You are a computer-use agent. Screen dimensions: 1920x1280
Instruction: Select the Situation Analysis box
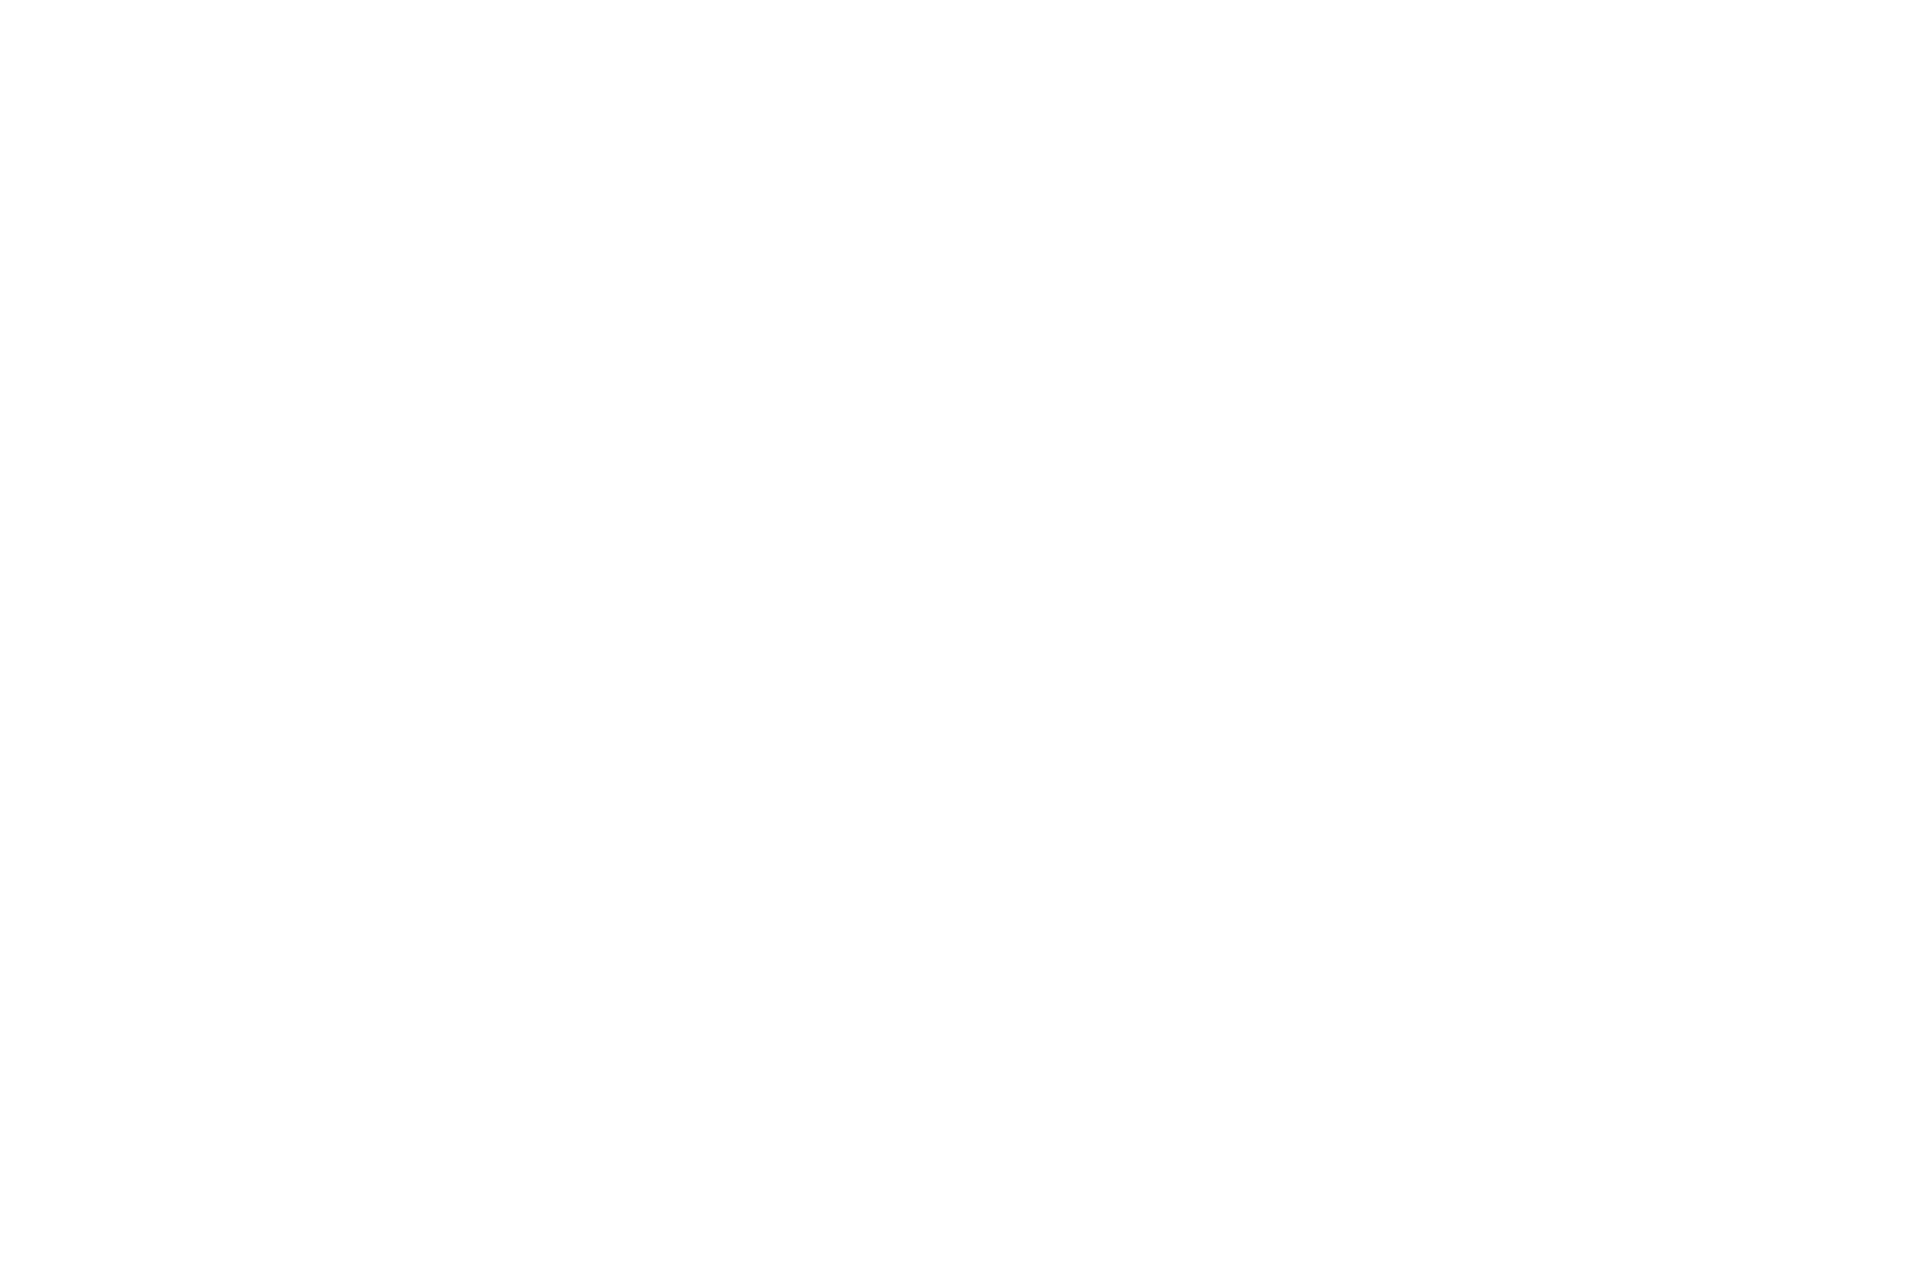point(959,137)
